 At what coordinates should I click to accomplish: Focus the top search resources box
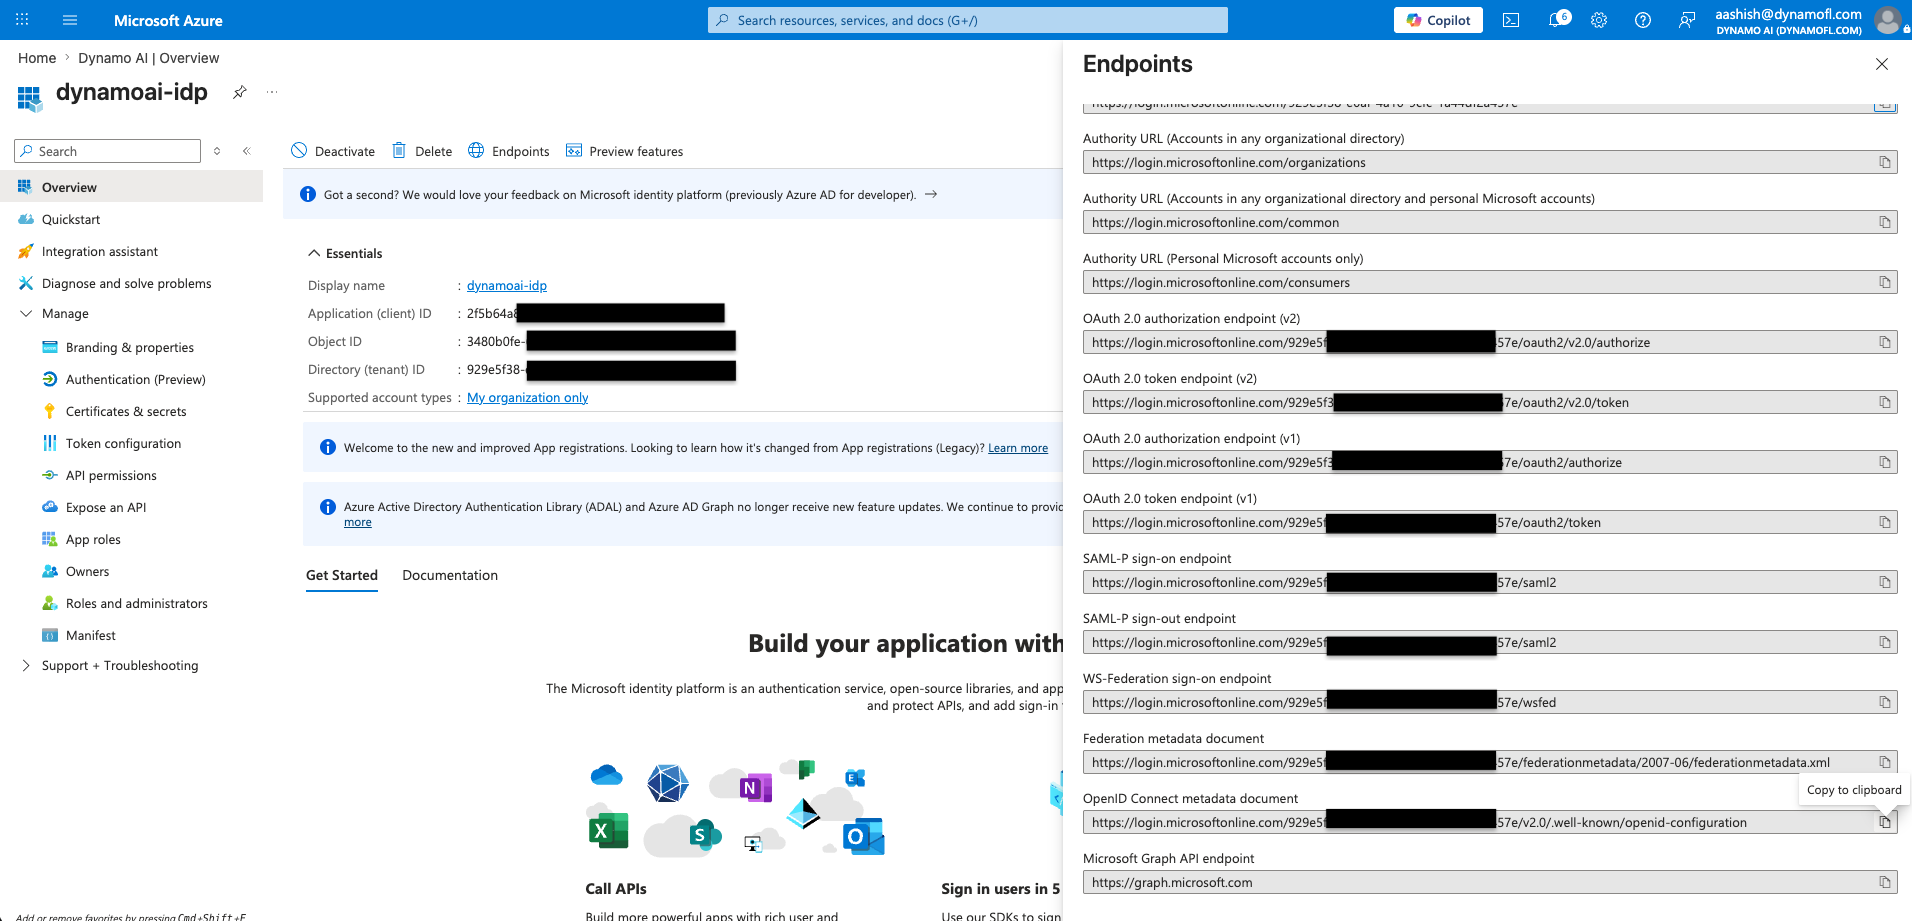pyautogui.click(x=968, y=20)
